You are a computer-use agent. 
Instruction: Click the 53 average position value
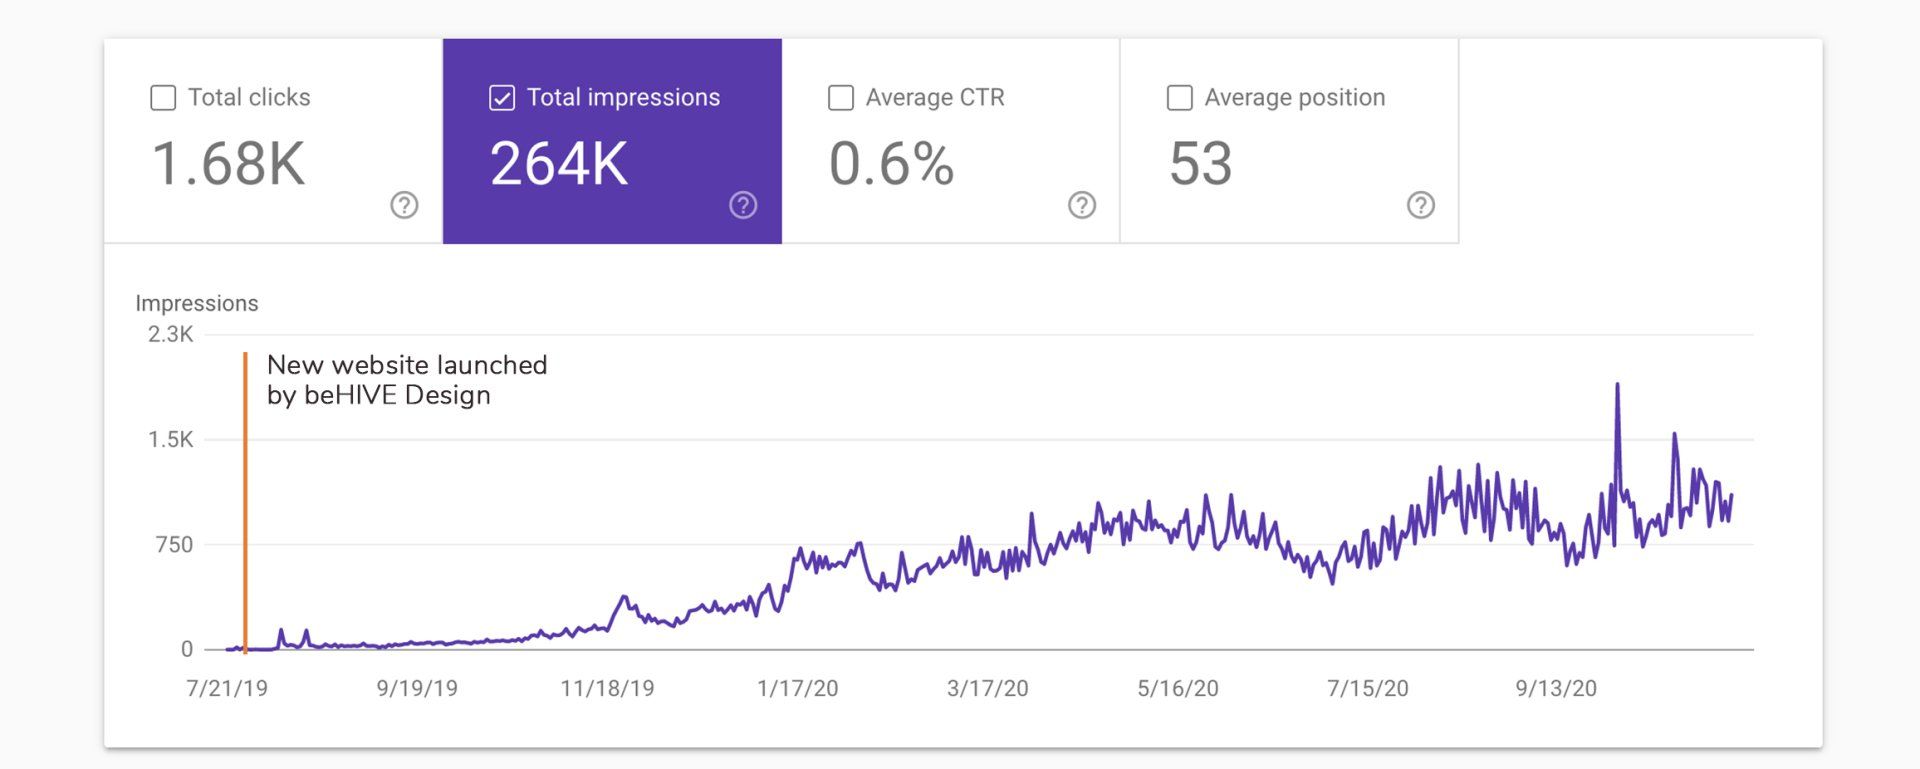point(1200,164)
